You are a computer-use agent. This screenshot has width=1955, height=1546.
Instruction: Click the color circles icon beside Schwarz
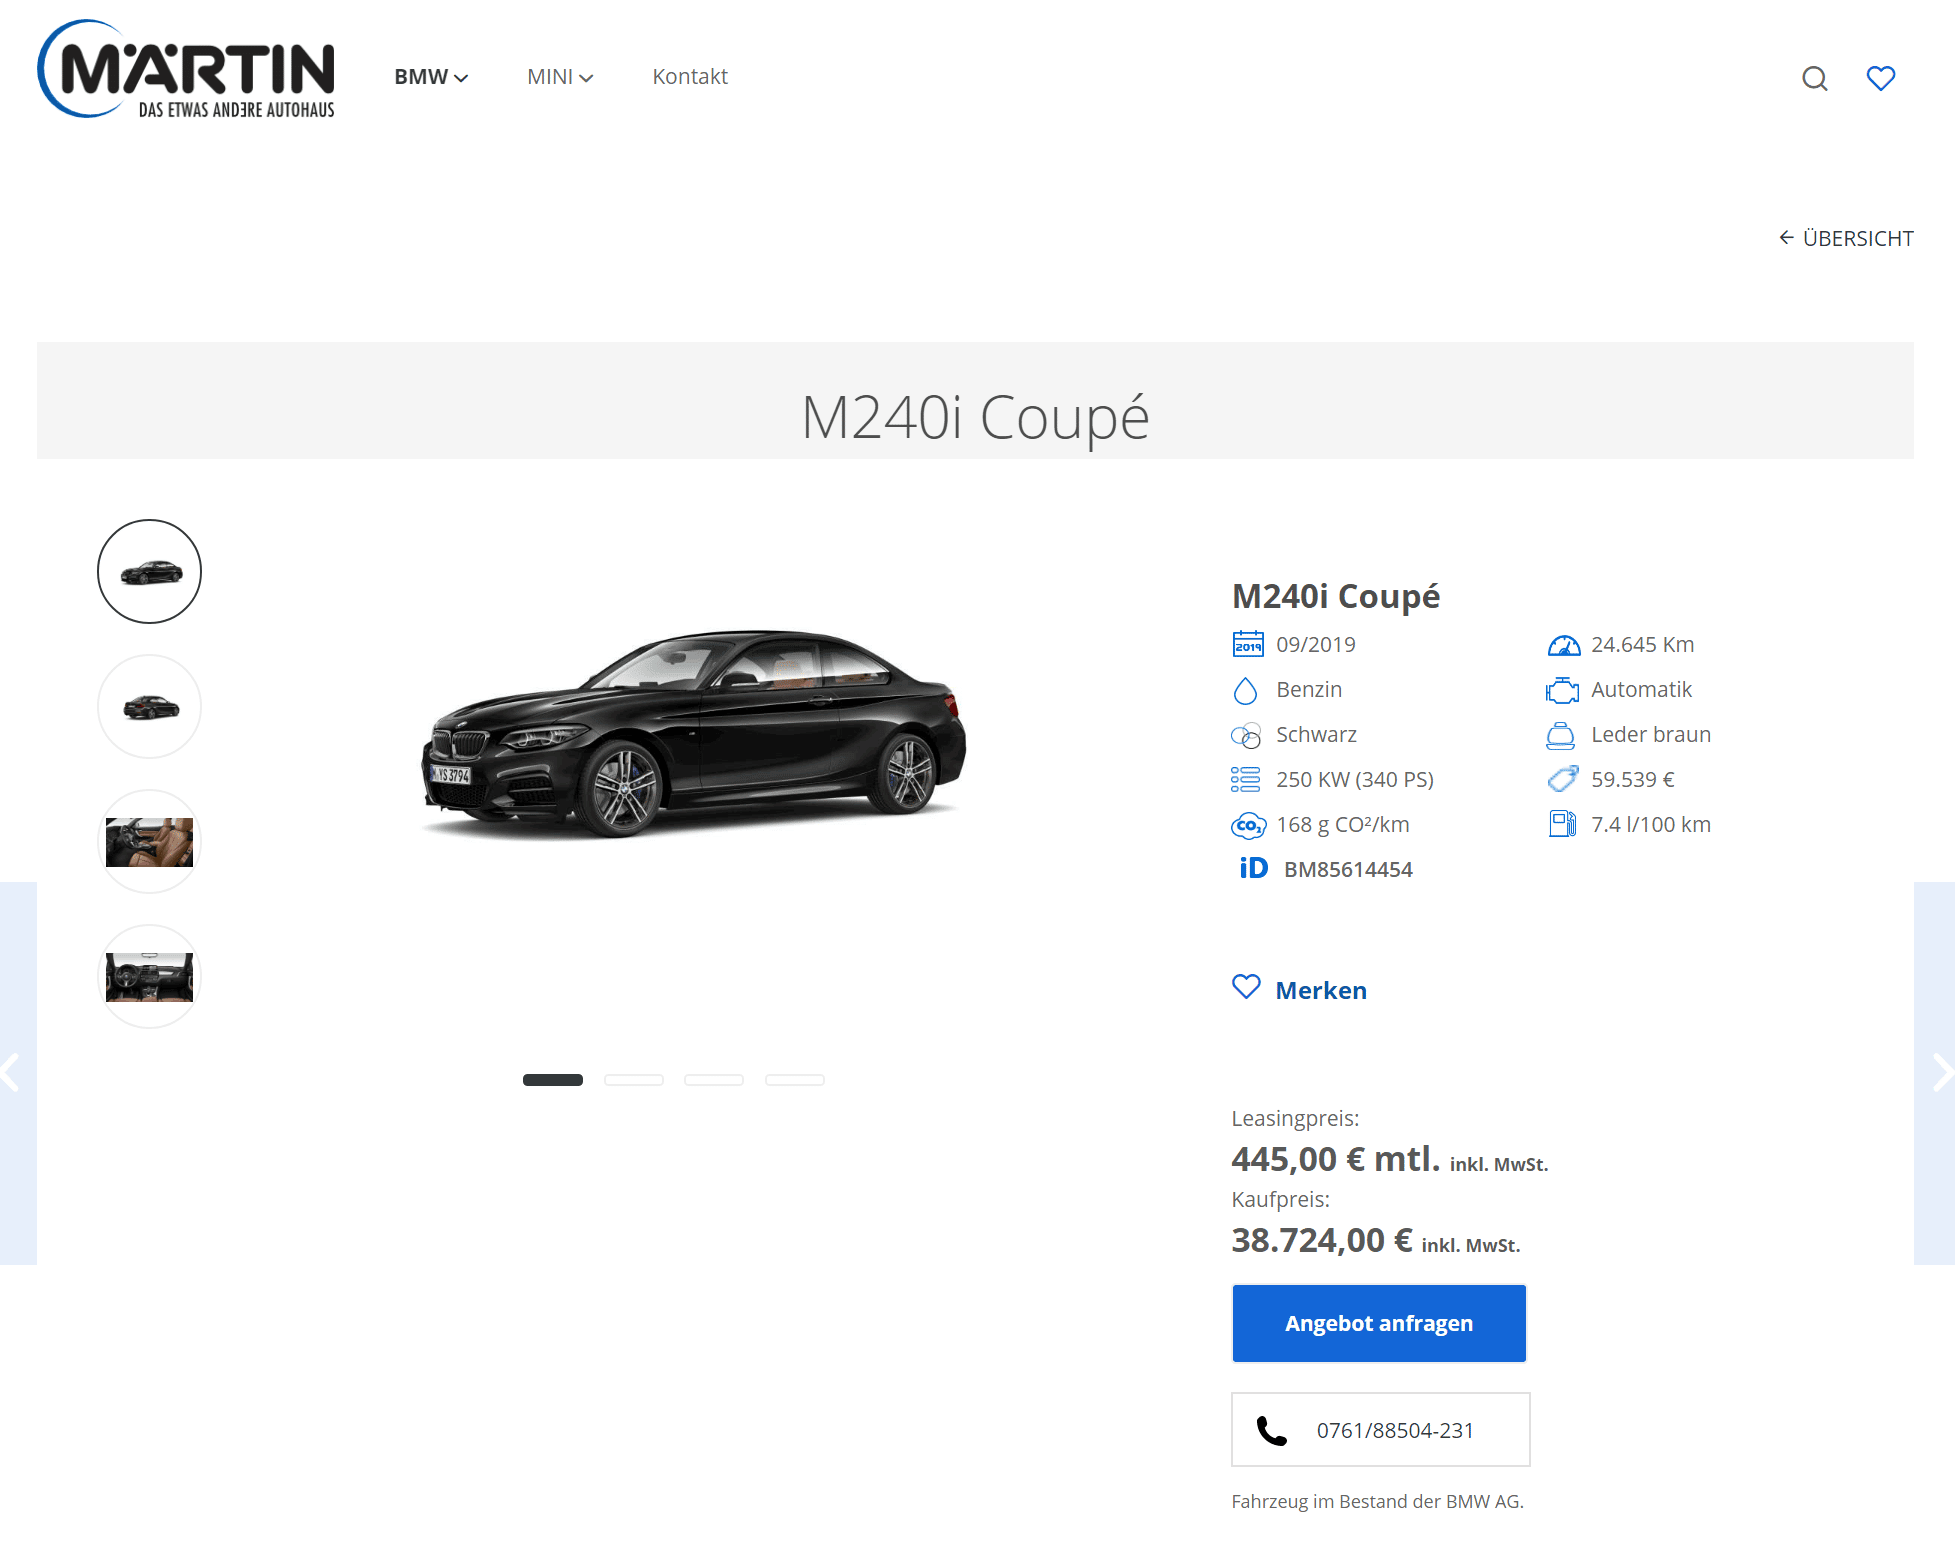coord(1246,736)
